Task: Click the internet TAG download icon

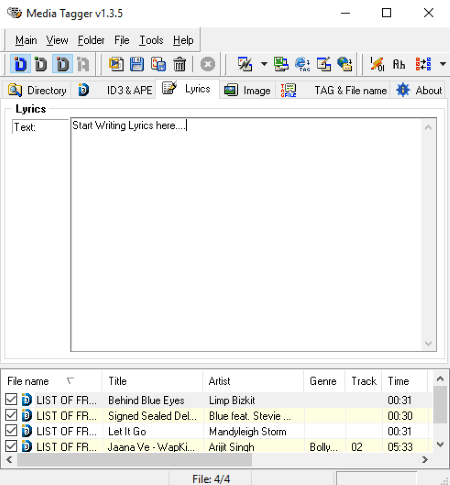Action: coord(302,64)
